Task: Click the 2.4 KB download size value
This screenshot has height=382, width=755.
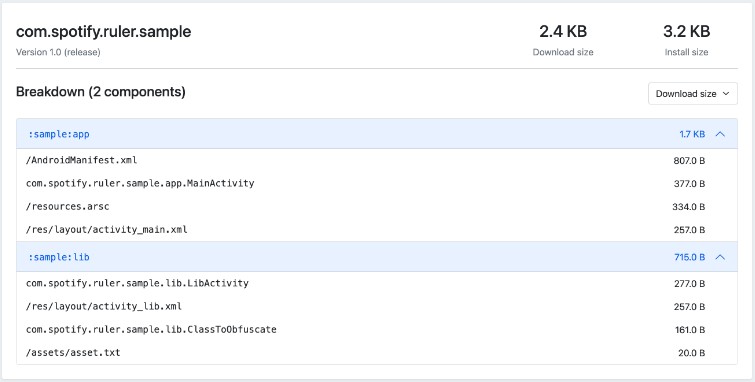Action: point(563,31)
